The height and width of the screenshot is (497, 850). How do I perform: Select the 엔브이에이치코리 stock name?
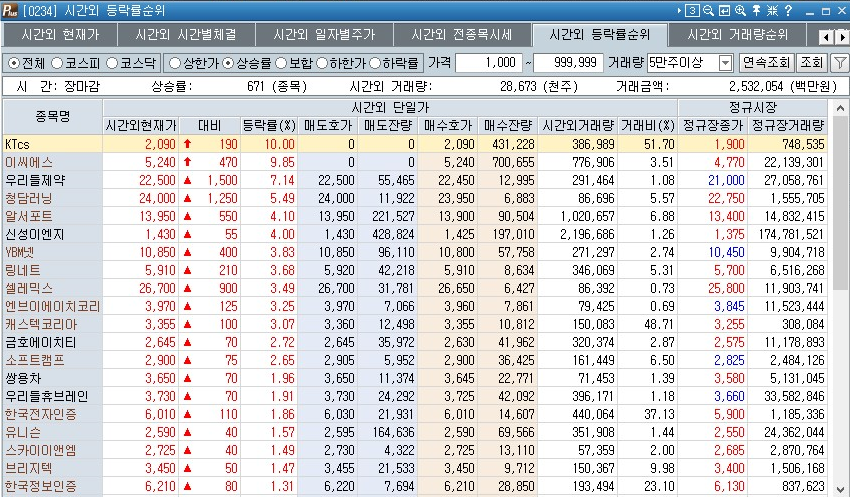(x=53, y=306)
